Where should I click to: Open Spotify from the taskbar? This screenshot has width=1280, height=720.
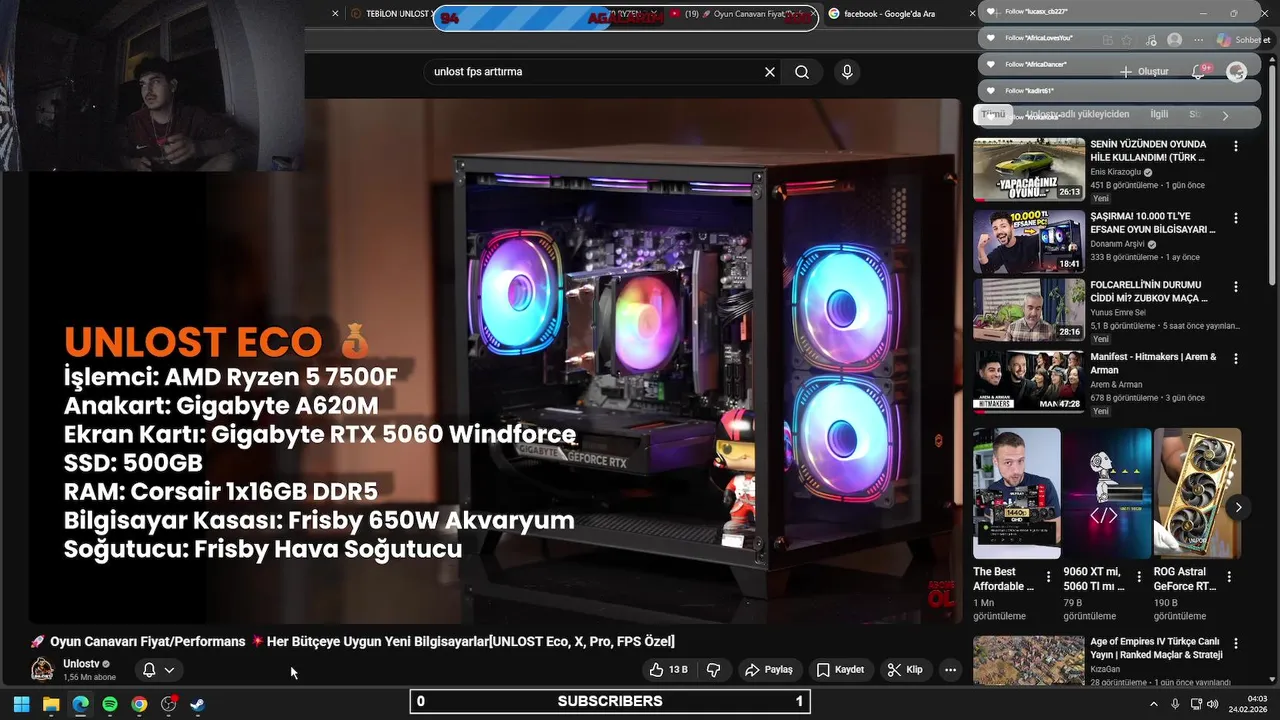110,704
